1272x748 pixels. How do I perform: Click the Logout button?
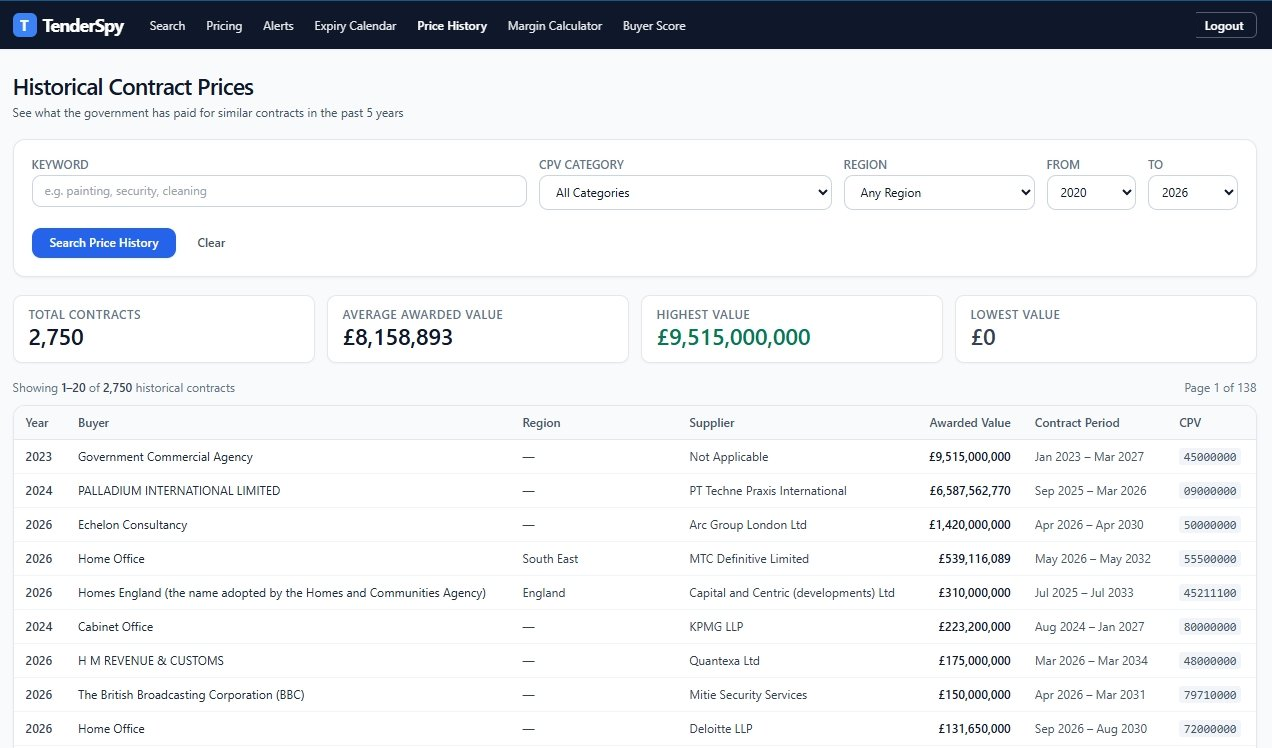pyautogui.click(x=1224, y=26)
